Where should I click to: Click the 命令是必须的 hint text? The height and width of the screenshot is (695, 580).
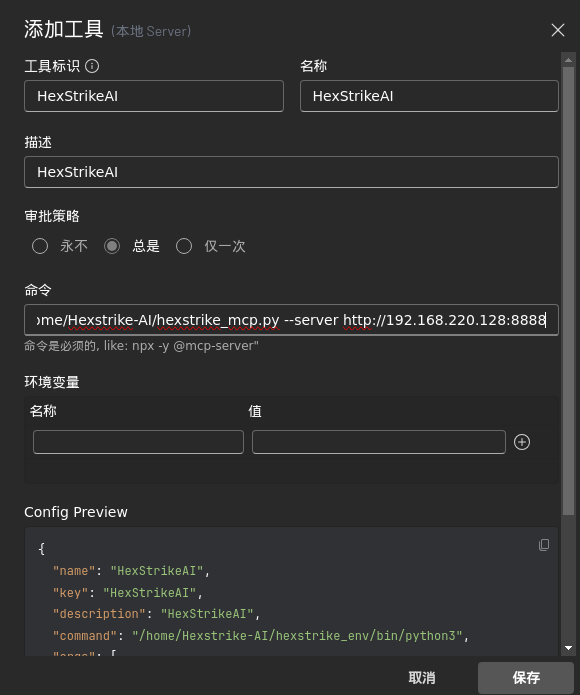pos(141,346)
